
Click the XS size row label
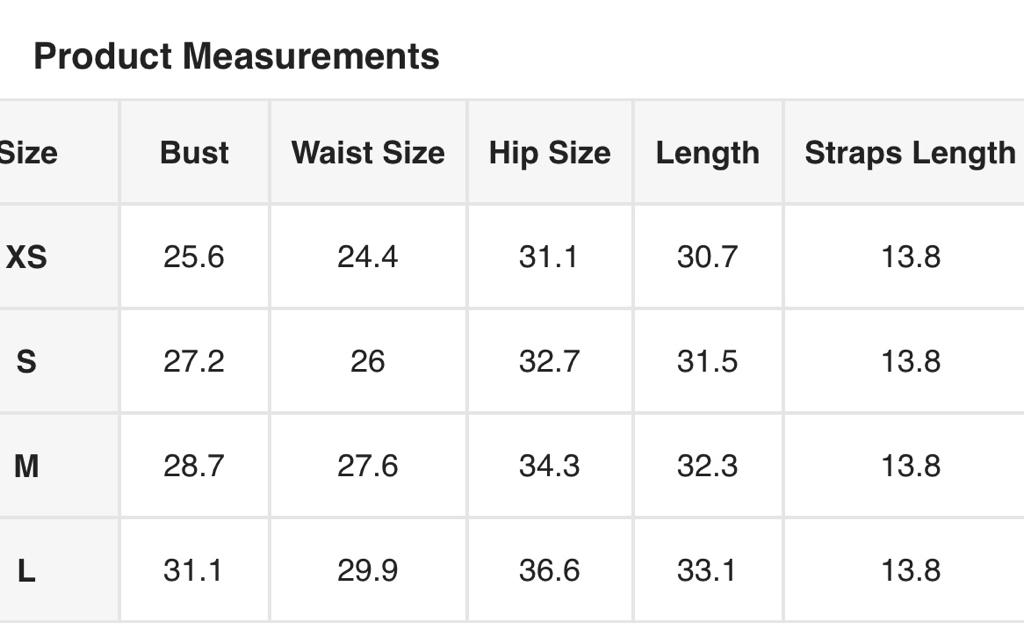tap(26, 257)
